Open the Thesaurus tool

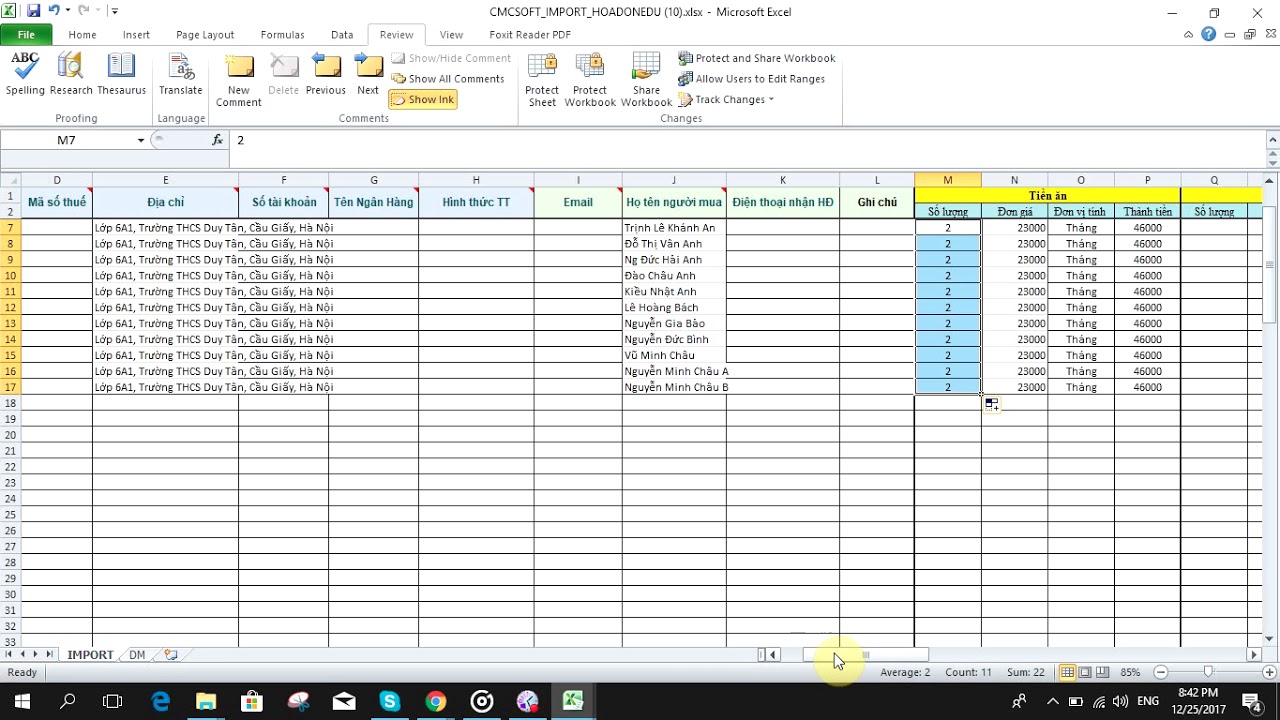(x=121, y=74)
